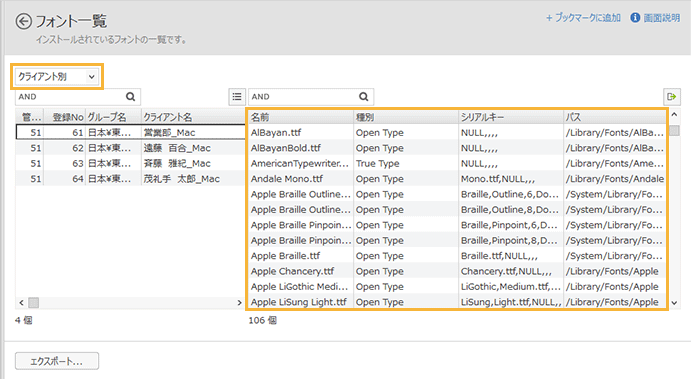Click the registration No 63 cell
The width and height of the screenshot is (691, 379).
tap(64, 163)
